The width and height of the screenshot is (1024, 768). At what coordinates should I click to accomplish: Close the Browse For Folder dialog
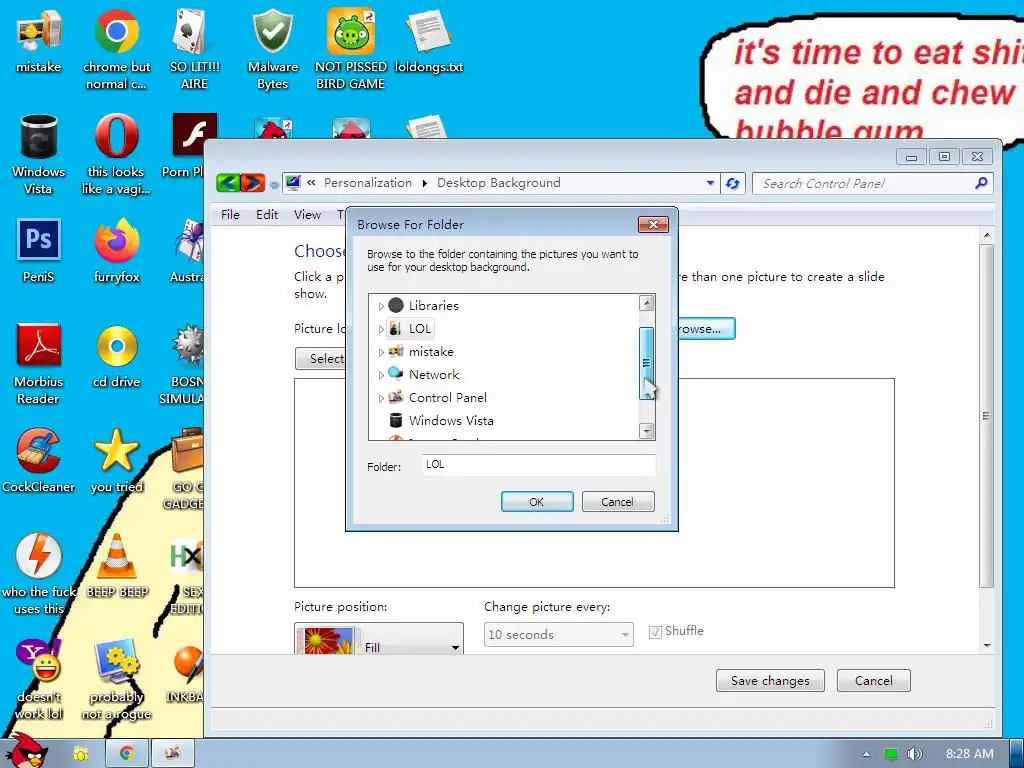tap(653, 225)
